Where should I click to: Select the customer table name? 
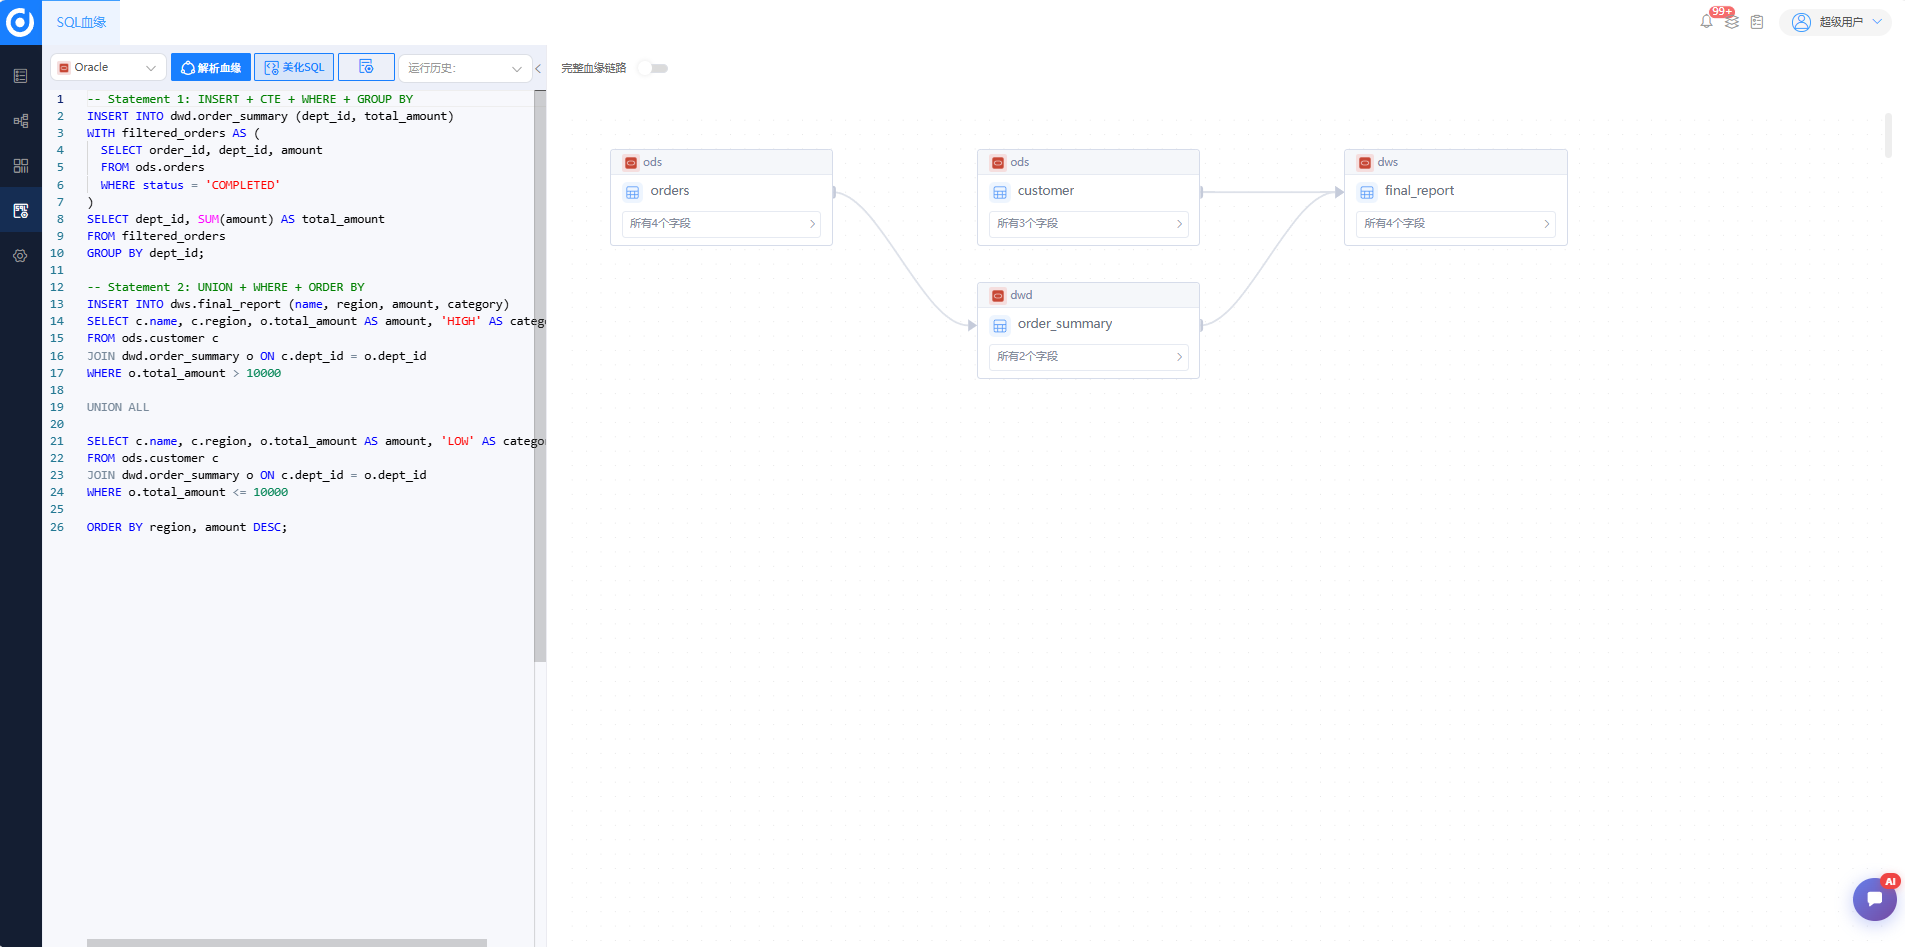[1045, 191]
